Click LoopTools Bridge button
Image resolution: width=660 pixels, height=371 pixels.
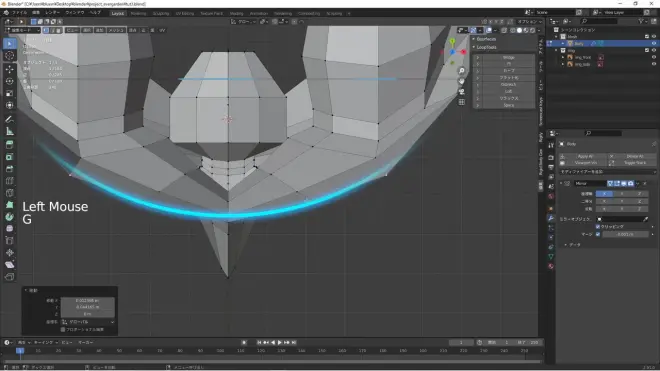[x=508, y=57]
